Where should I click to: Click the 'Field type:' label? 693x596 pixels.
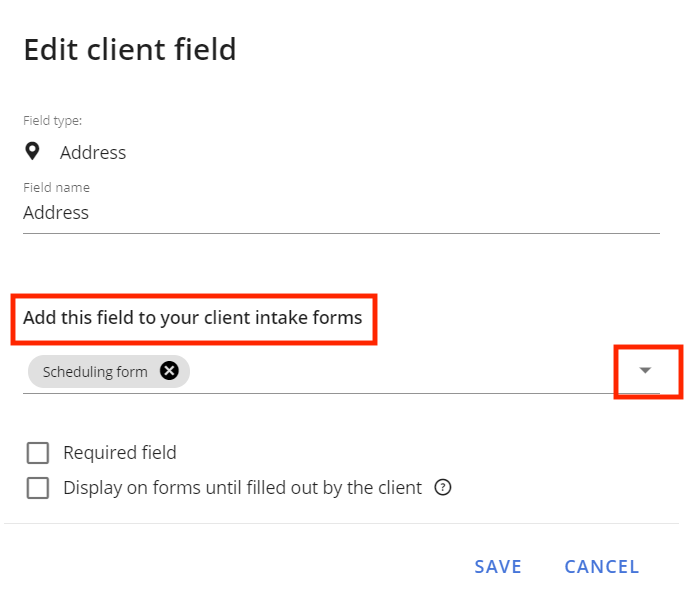(53, 121)
